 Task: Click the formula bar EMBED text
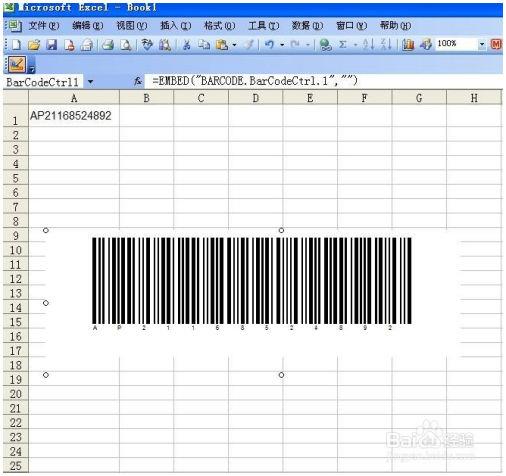pos(255,81)
